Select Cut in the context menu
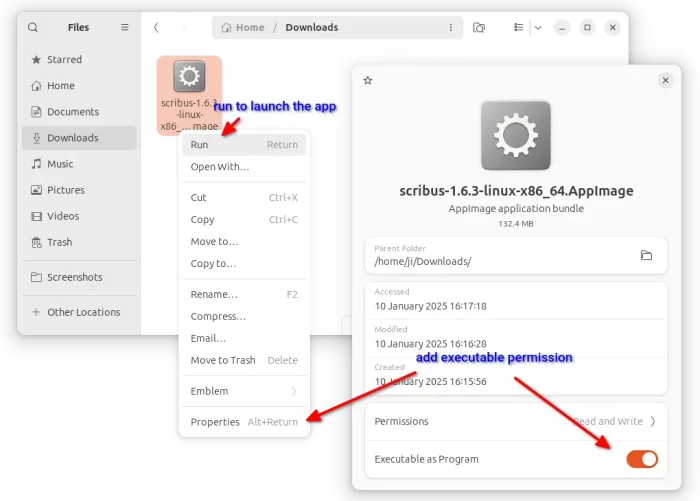 (244, 197)
